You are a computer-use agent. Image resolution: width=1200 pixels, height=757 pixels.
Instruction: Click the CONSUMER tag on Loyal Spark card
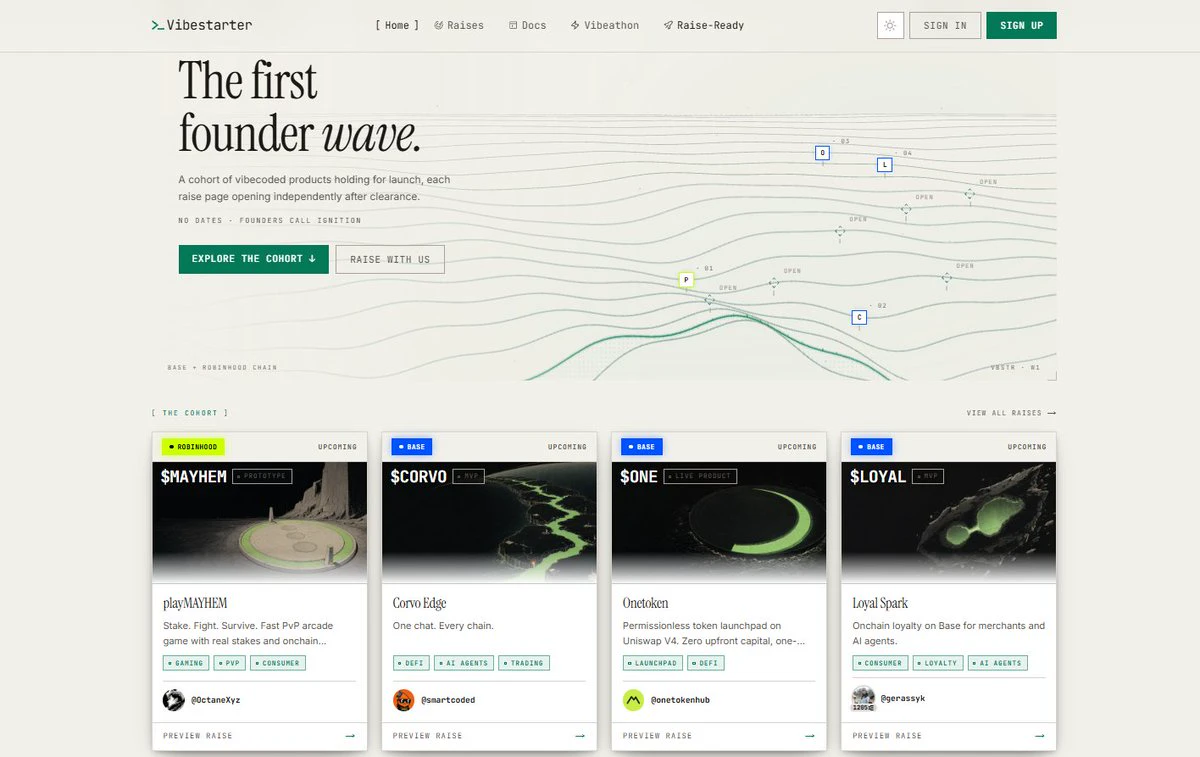coord(880,663)
